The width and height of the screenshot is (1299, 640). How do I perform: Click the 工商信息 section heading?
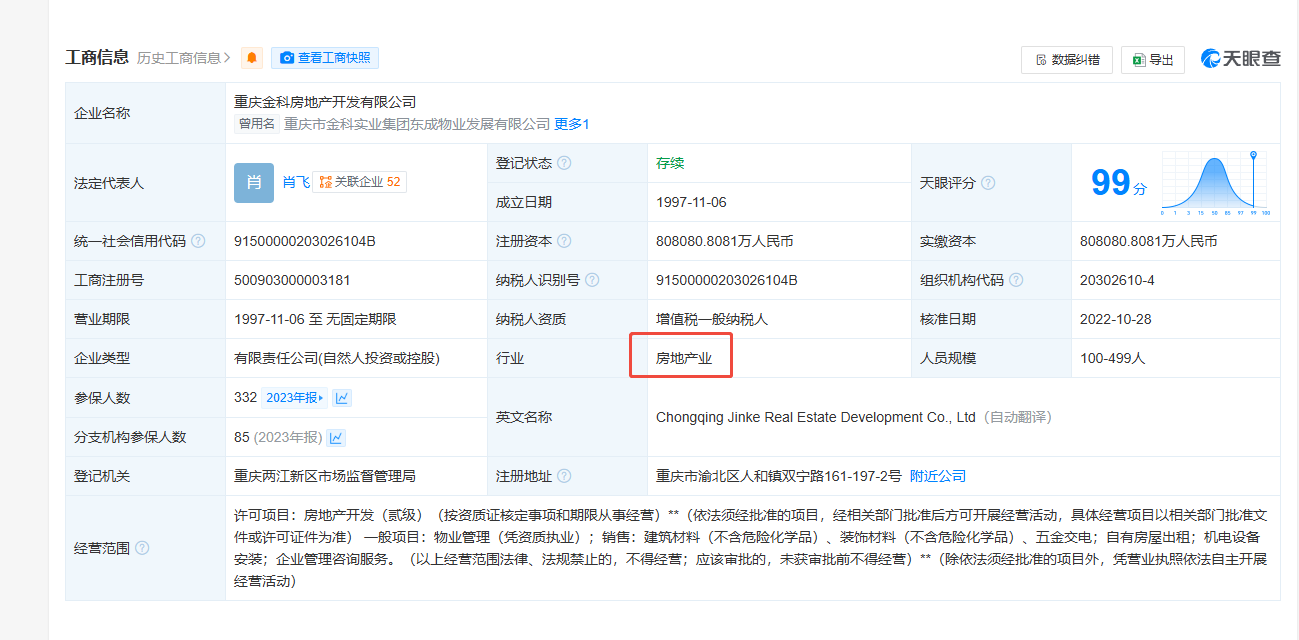[x=97, y=57]
